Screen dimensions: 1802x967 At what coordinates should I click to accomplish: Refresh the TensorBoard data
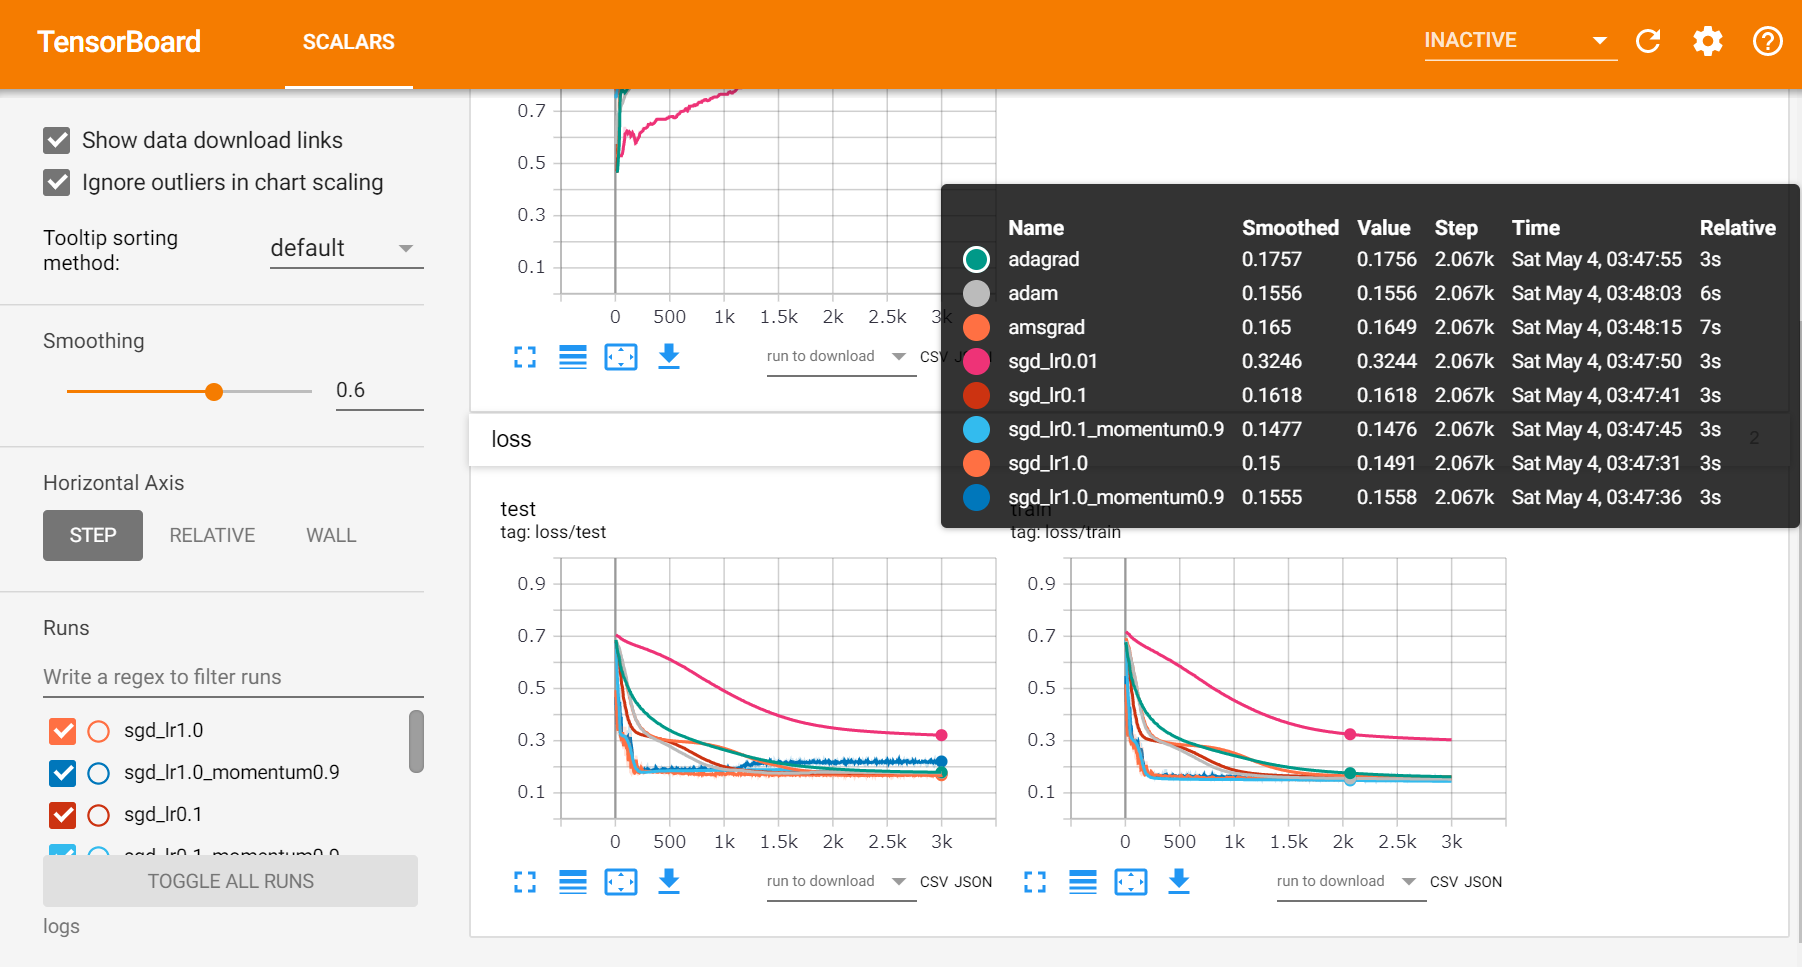1647,42
